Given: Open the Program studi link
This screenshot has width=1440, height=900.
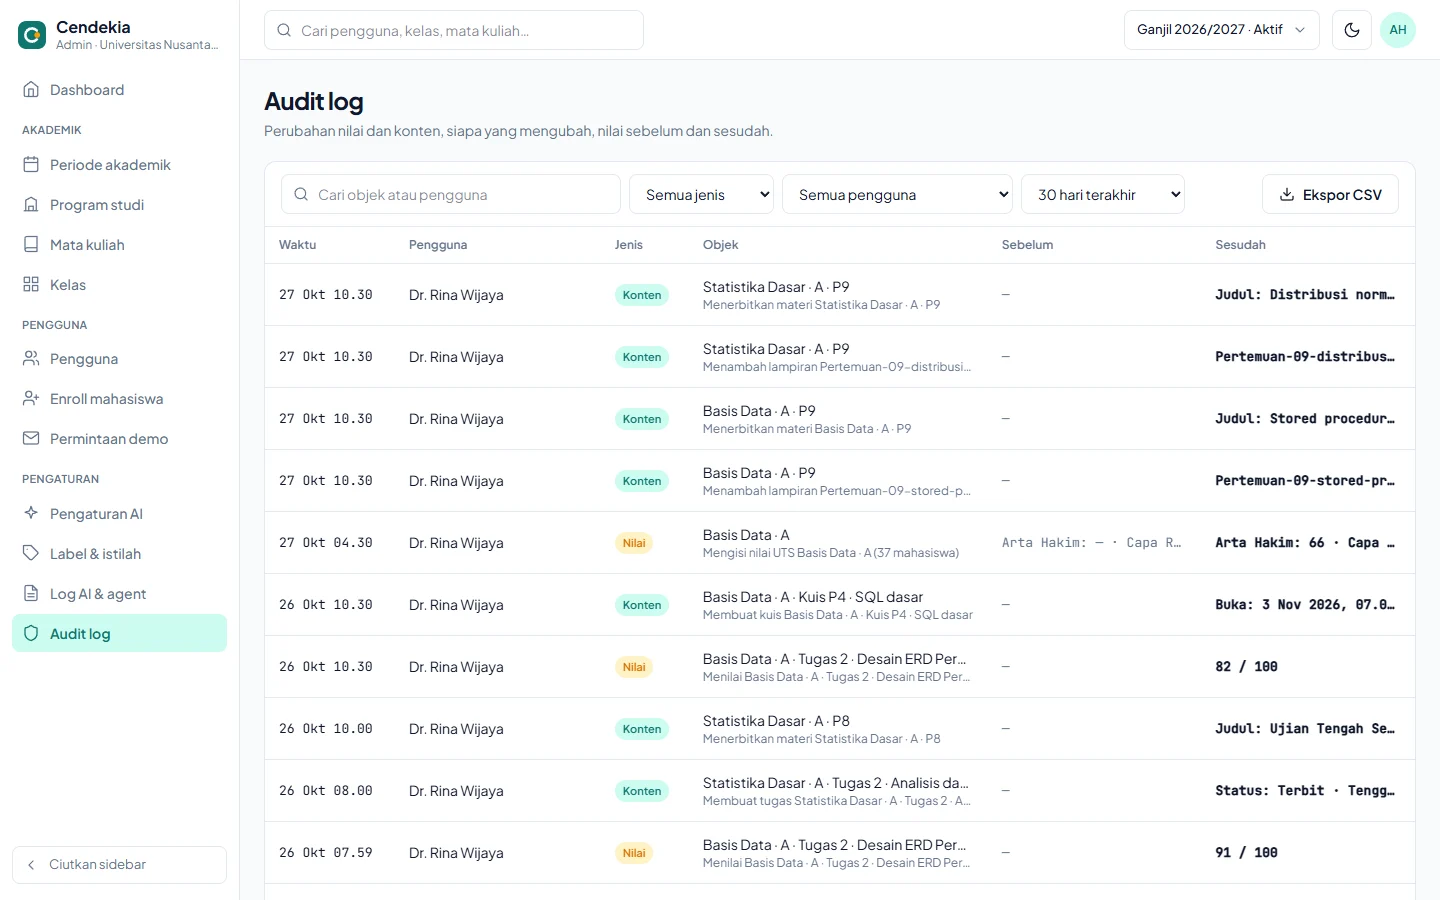Looking at the screenshot, I should (x=119, y=204).
